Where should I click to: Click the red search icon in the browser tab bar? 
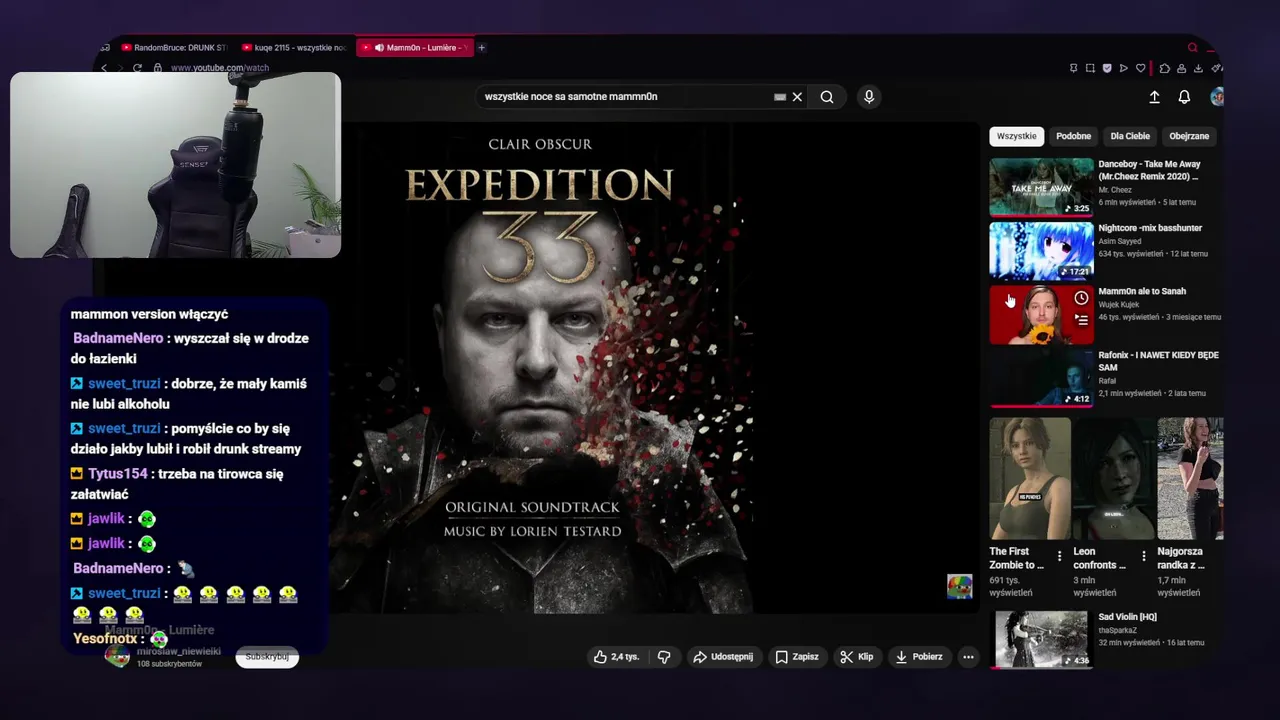1192,47
